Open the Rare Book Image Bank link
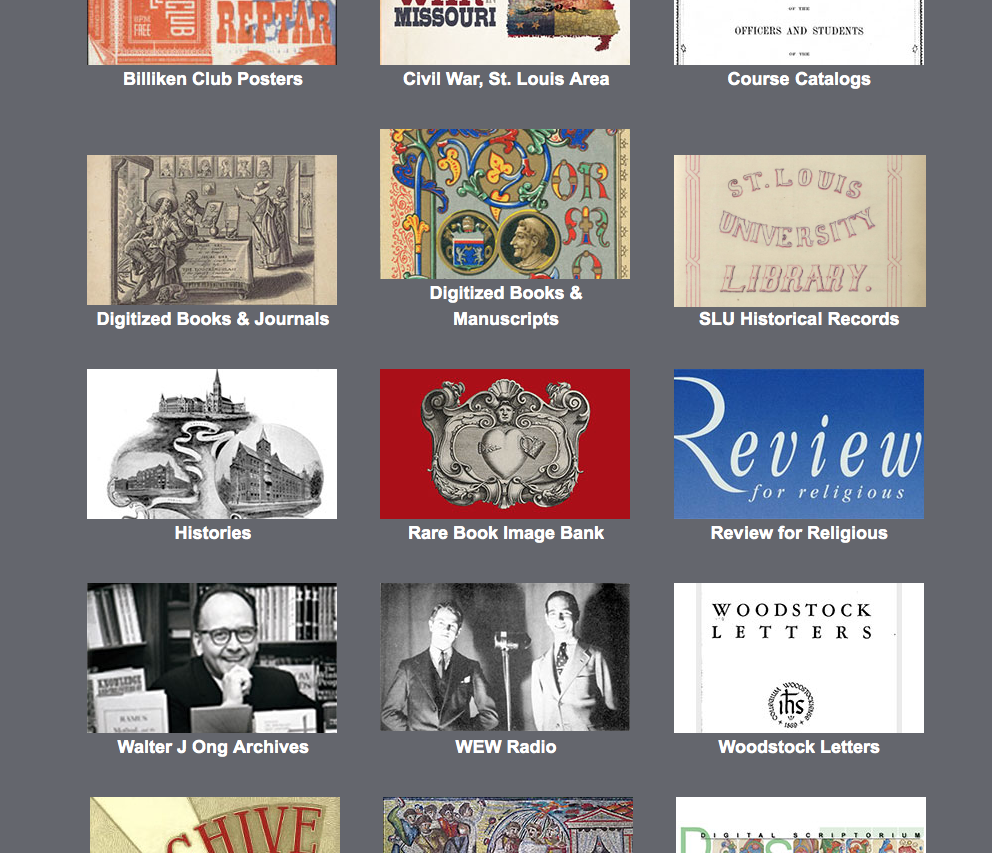Image resolution: width=992 pixels, height=853 pixels. pos(505,533)
